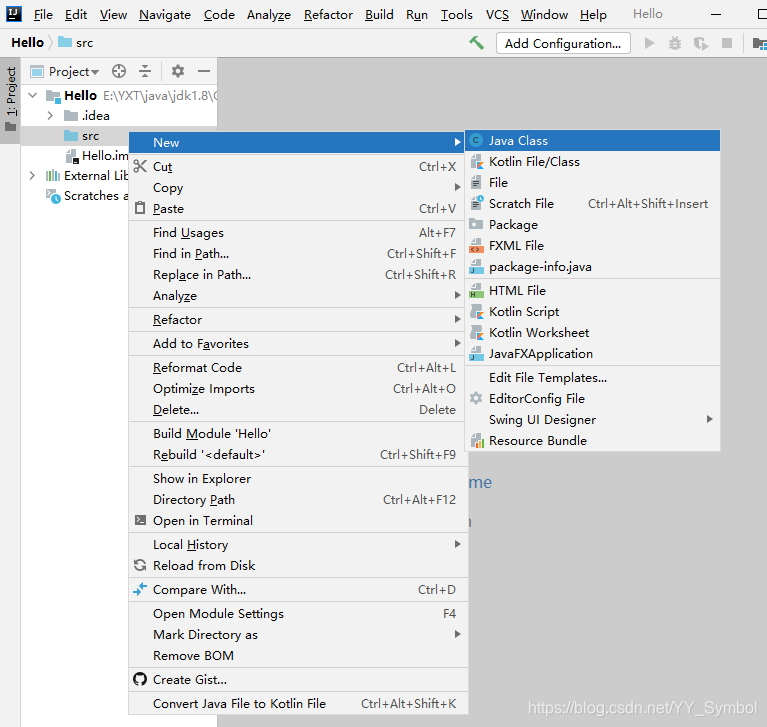
Task: Choose package-info.java in New submenu
Action: [592, 266]
